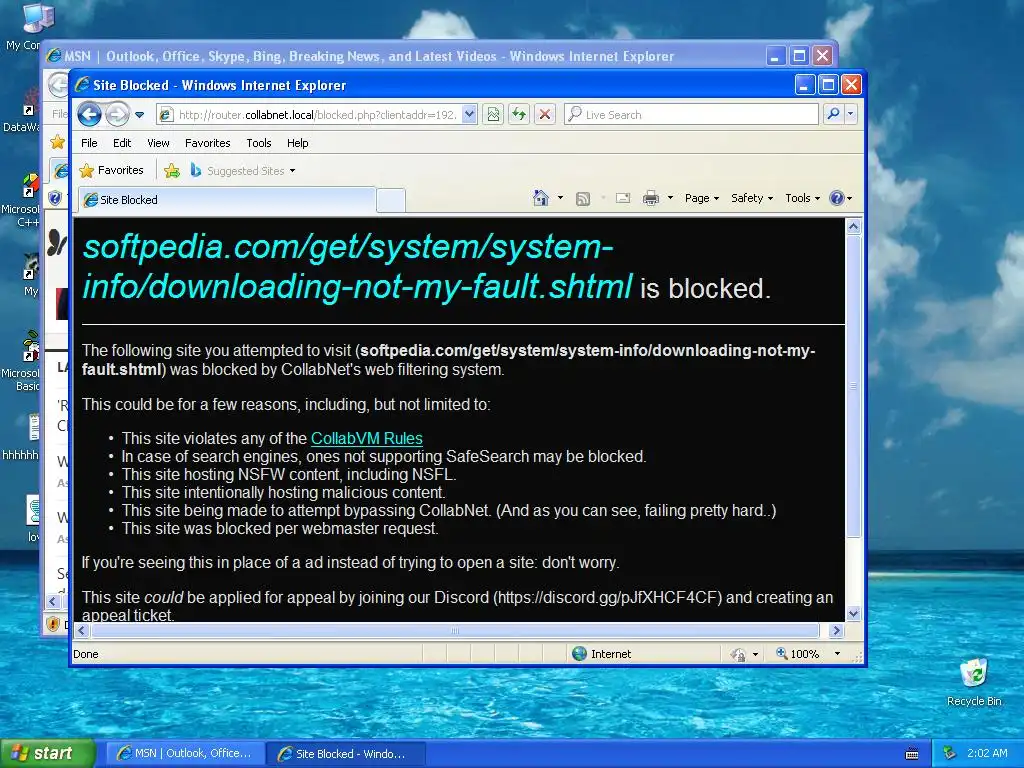Click the horizontal scrollbar left arrow

82,630
